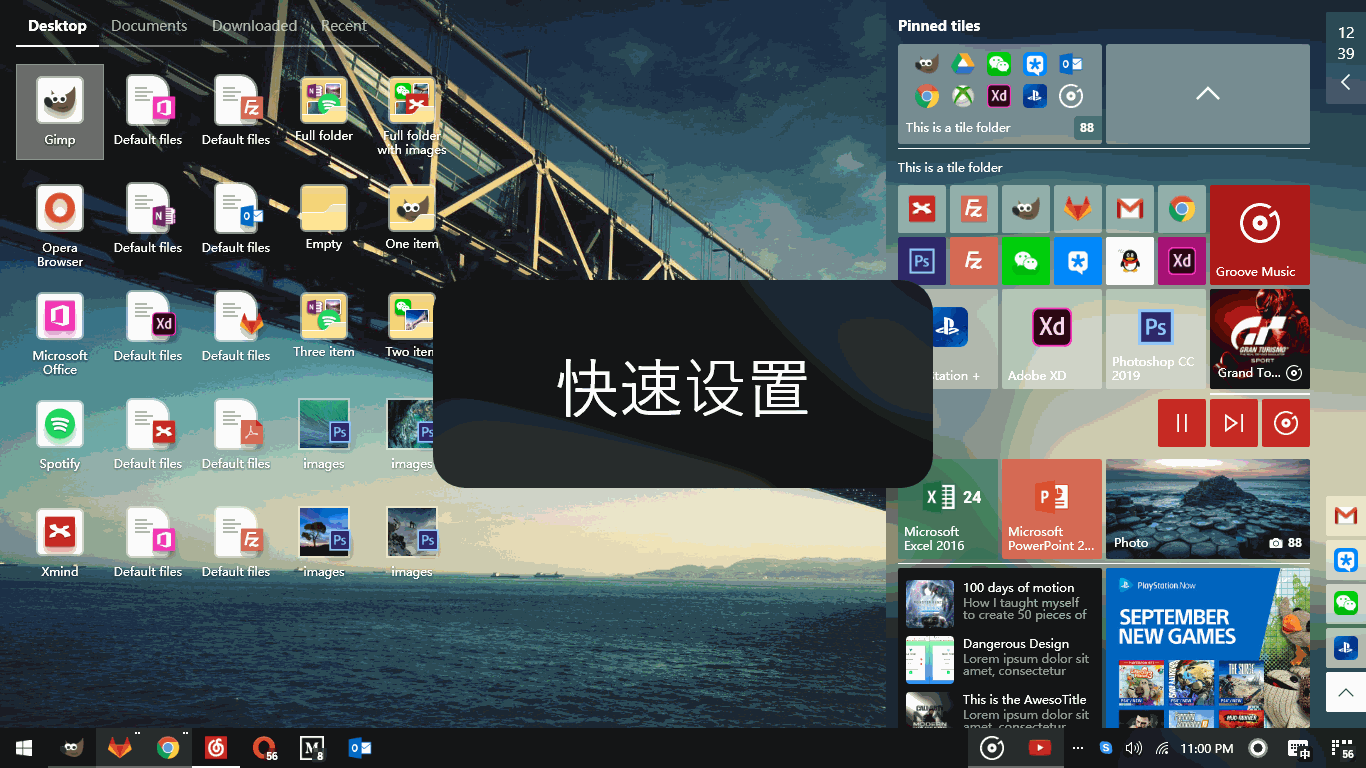Launch the Adobe XD large tile

coord(1052,339)
